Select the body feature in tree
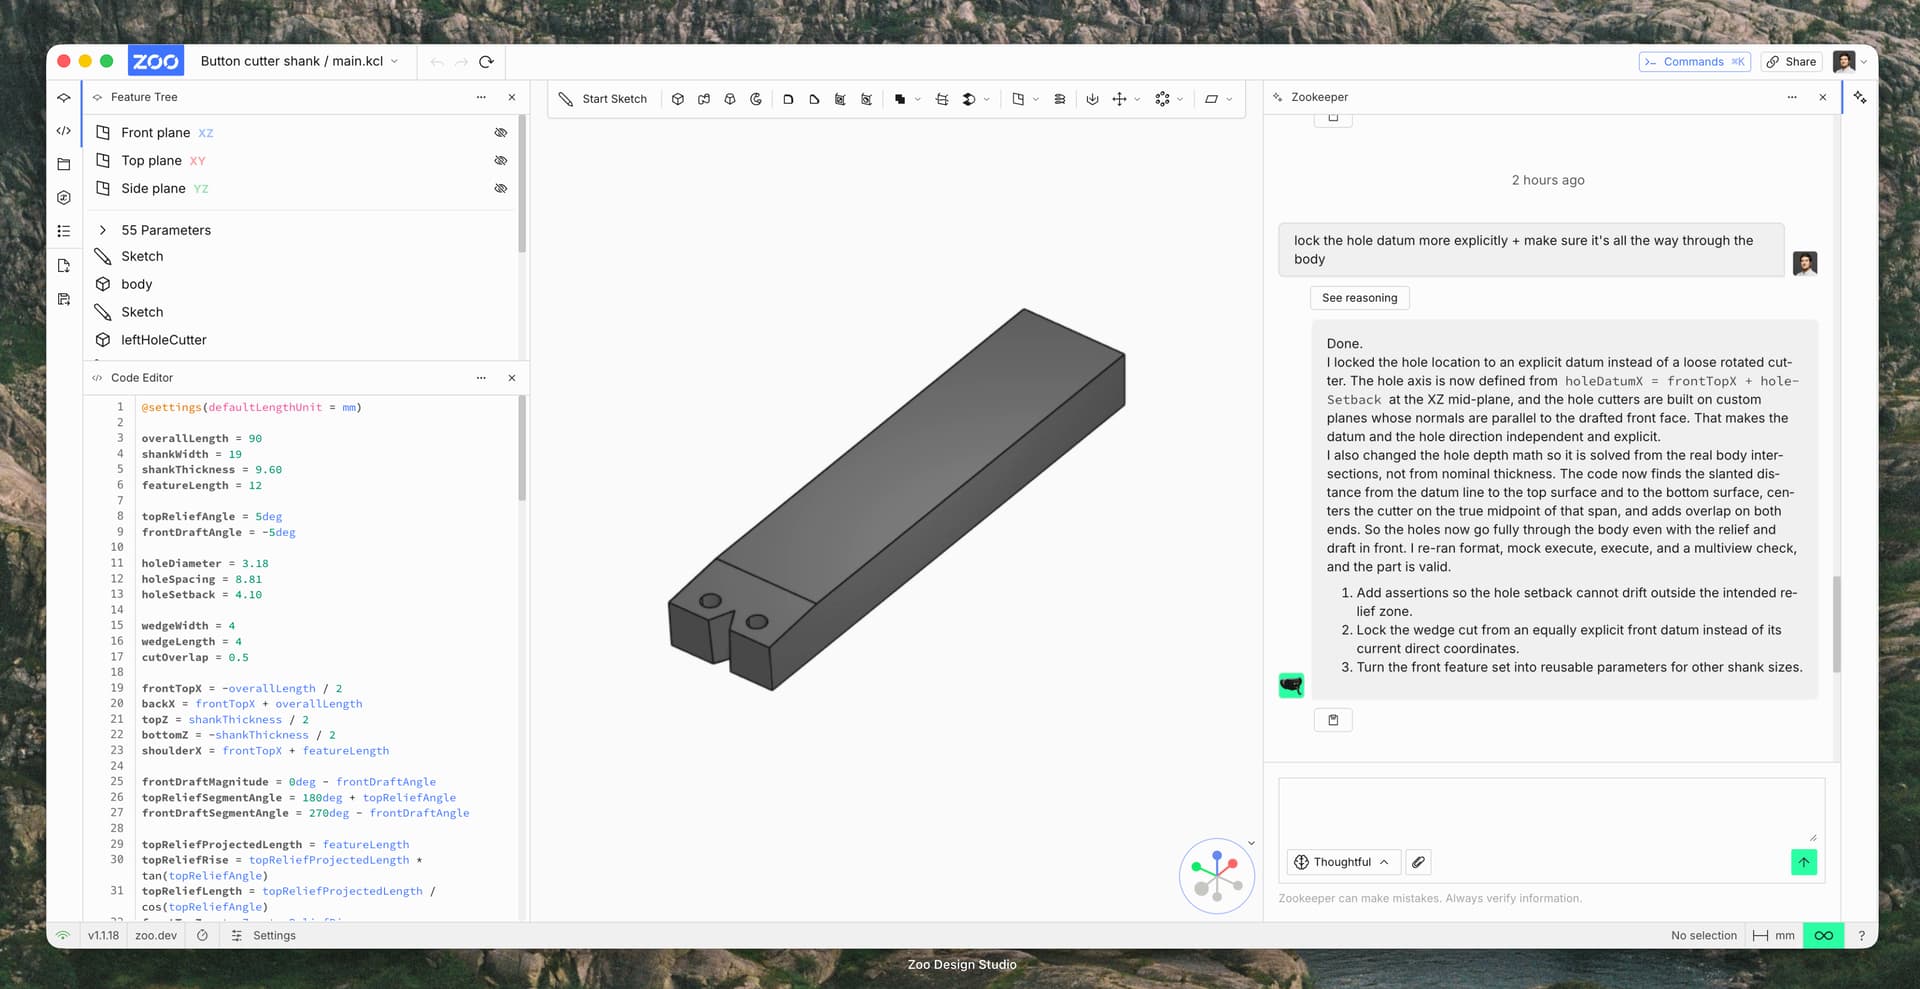The width and height of the screenshot is (1920, 989). [137, 284]
